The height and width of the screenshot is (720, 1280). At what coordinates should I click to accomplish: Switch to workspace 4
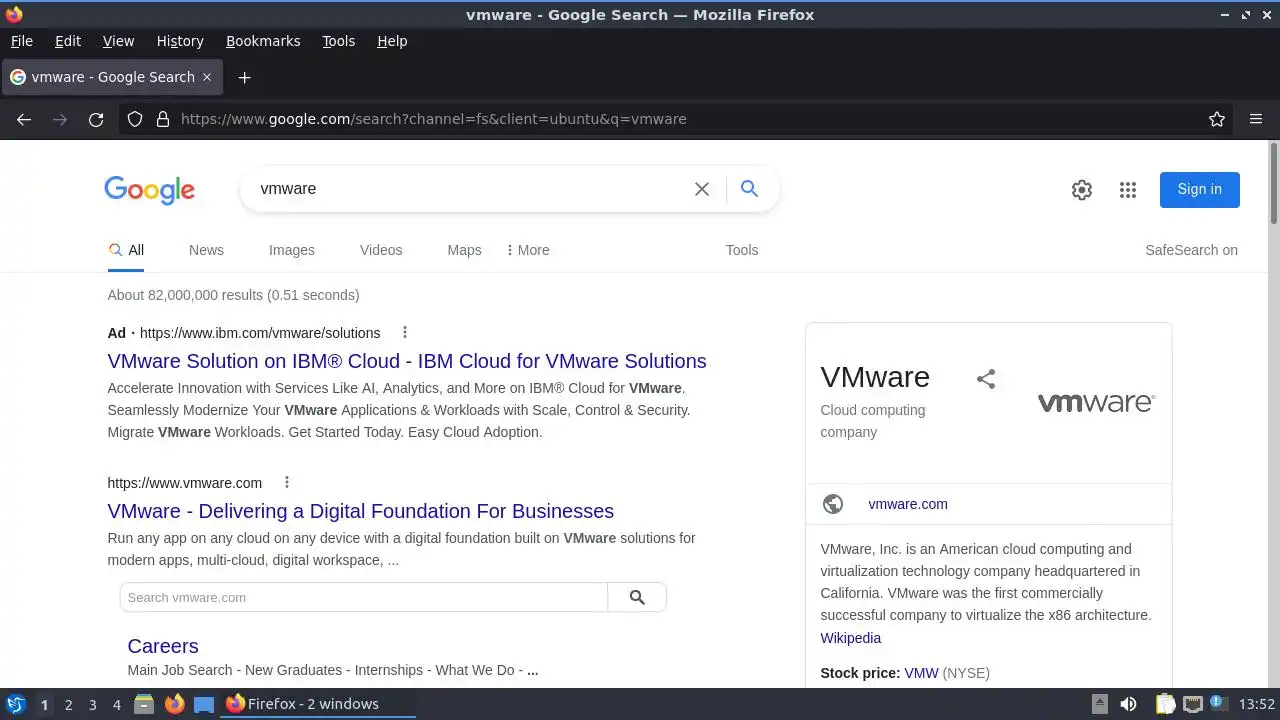pos(116,705)
